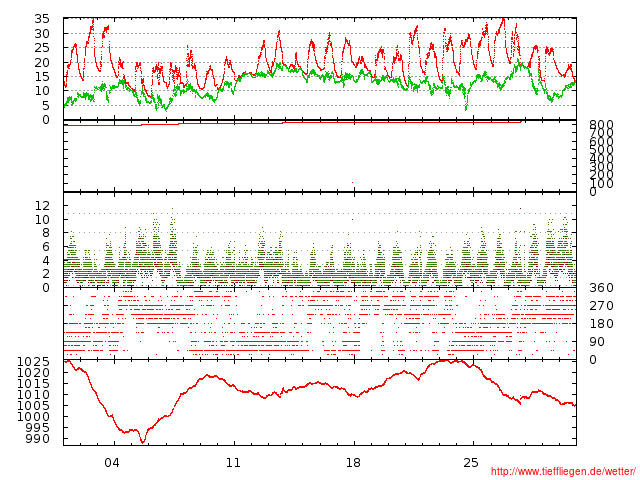Click the "995" pressure axis label
The width and height of the screenshot is (640, 480).
point(38,428)
